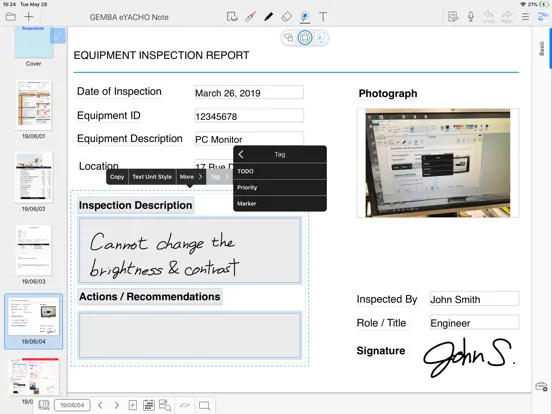Open the 19/06/04 date field

[72, 405]
